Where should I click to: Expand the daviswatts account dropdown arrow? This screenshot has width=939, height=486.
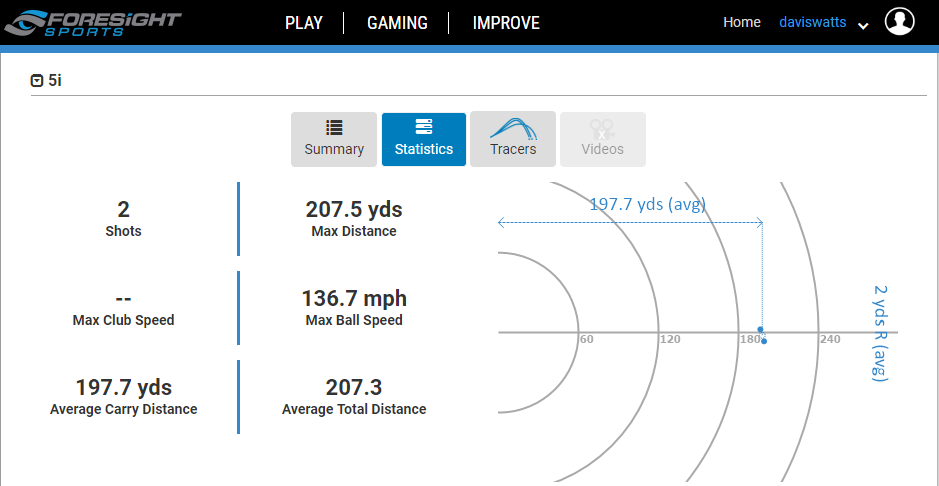pyautogui.click(x=863, y=26)
